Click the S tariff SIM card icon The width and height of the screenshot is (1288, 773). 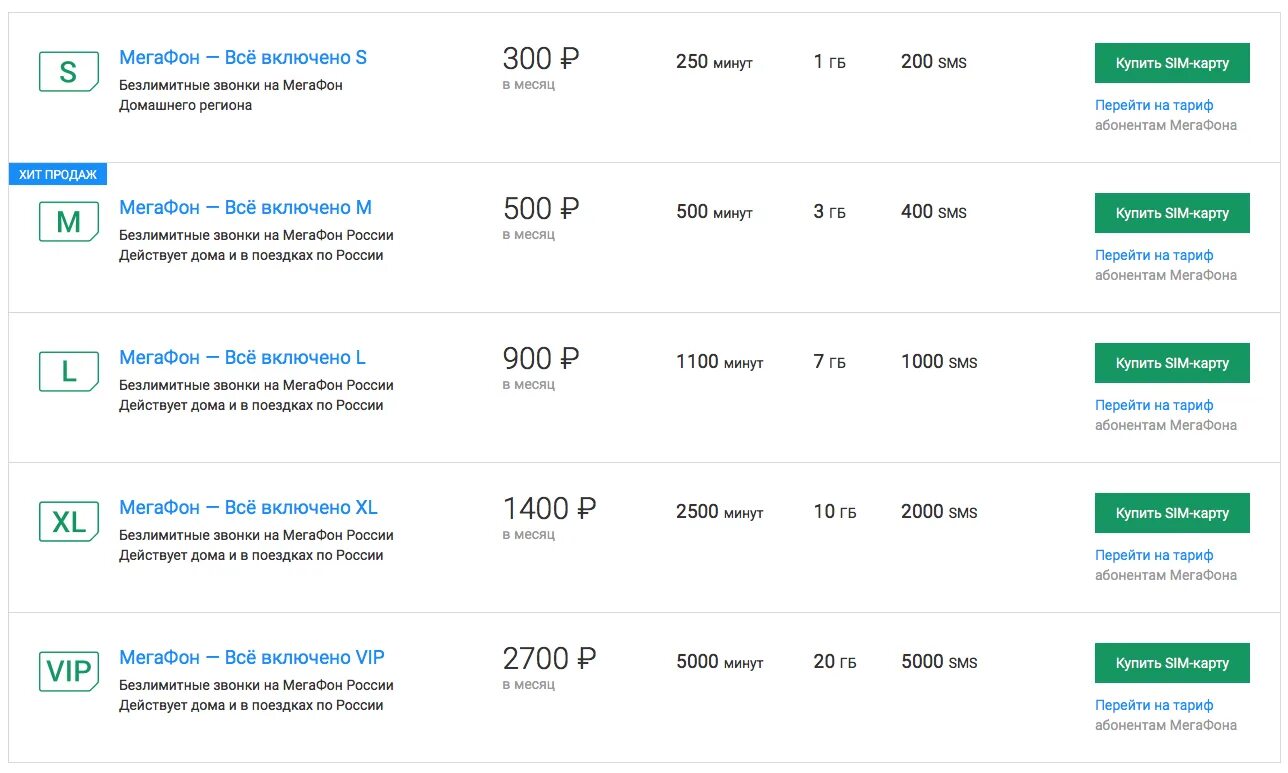pos(68,72)
